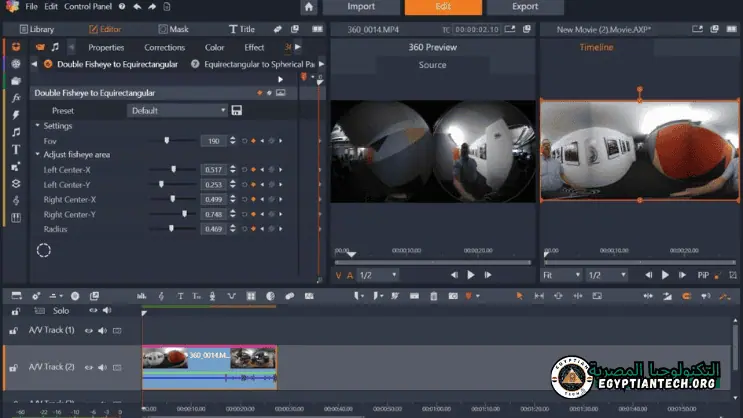Adjust the Left Center-X slider

tap(172, 169)
